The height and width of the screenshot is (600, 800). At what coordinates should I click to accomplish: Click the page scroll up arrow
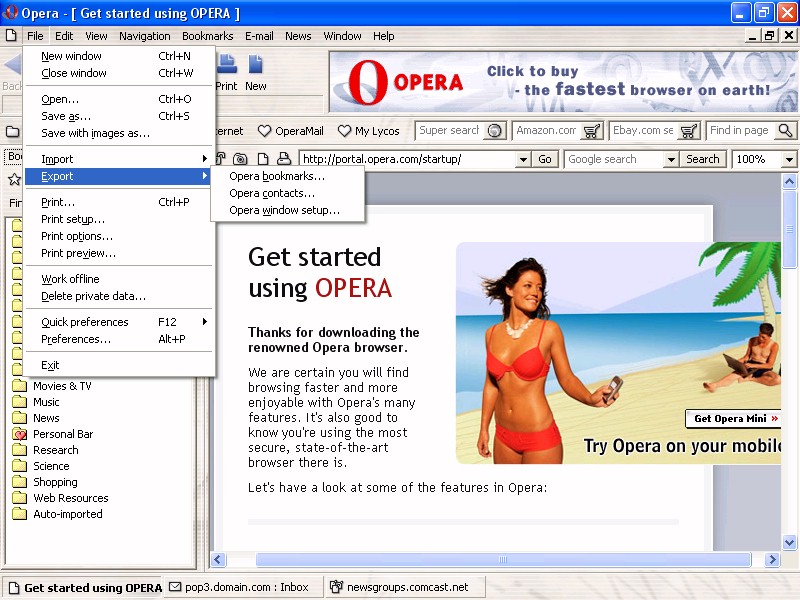(789, 182)
